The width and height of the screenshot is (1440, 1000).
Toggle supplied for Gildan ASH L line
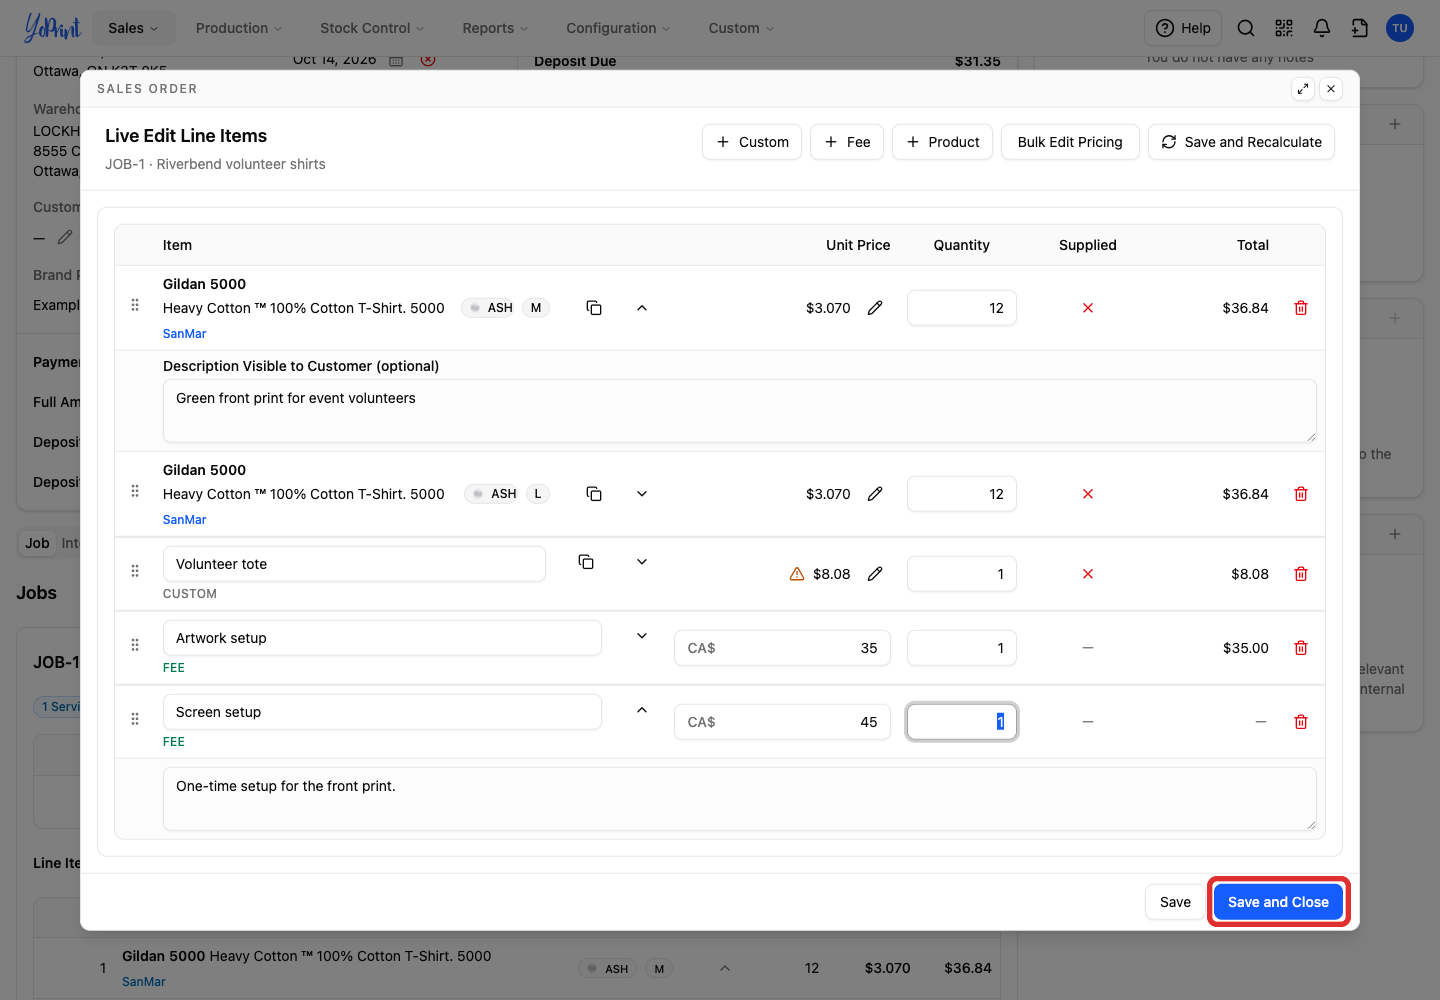point(1088,494)
